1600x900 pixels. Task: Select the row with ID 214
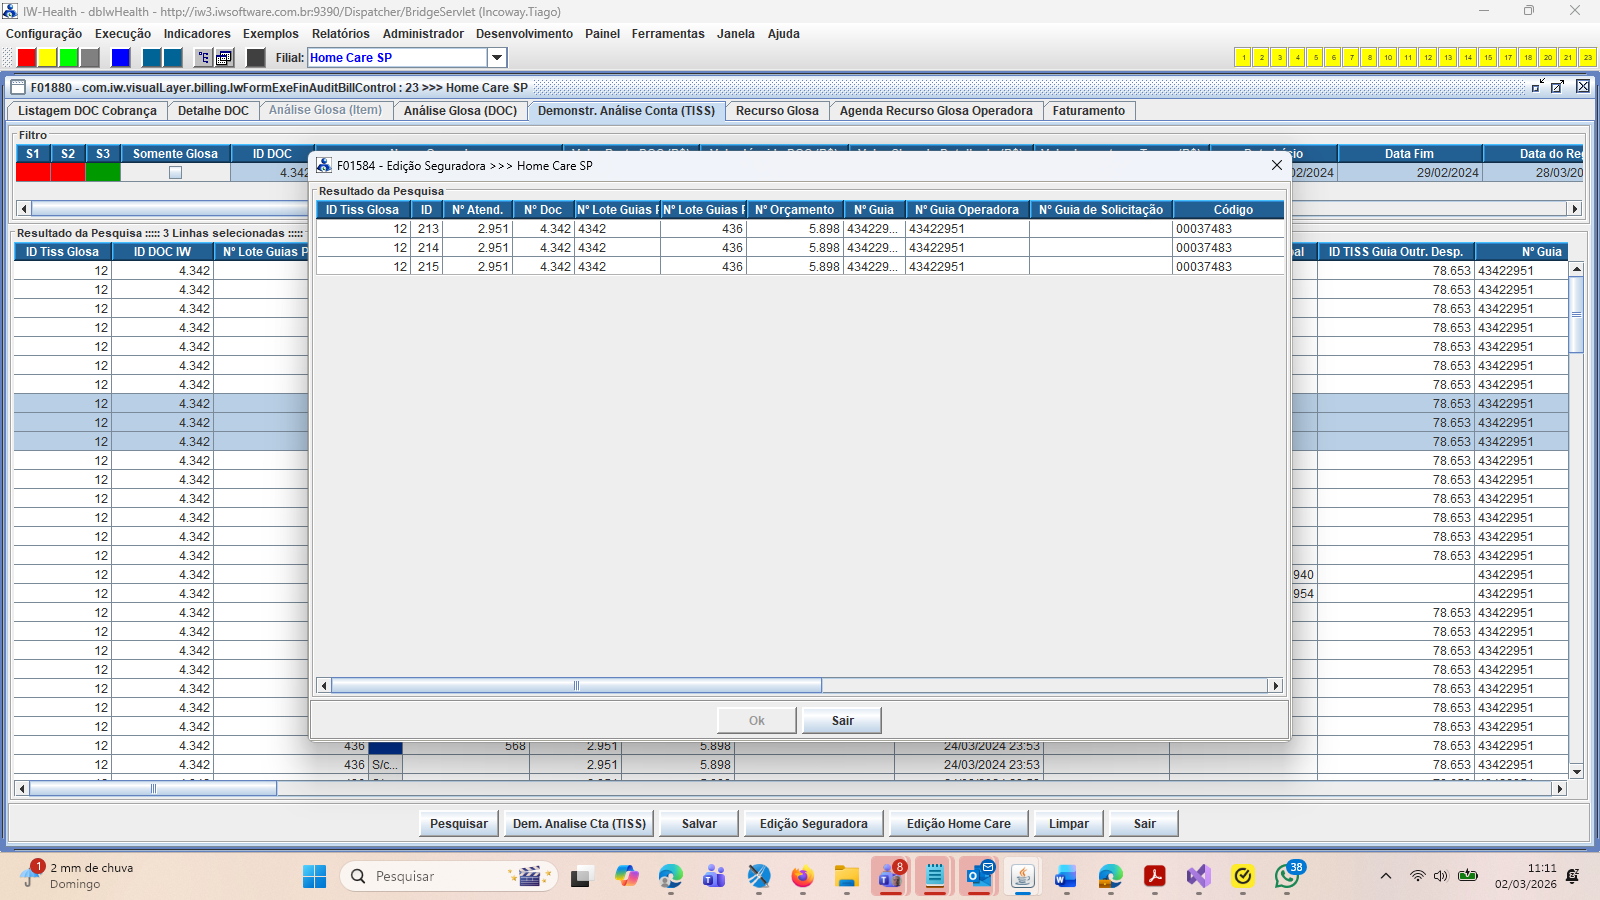click(x=428, y=248)
